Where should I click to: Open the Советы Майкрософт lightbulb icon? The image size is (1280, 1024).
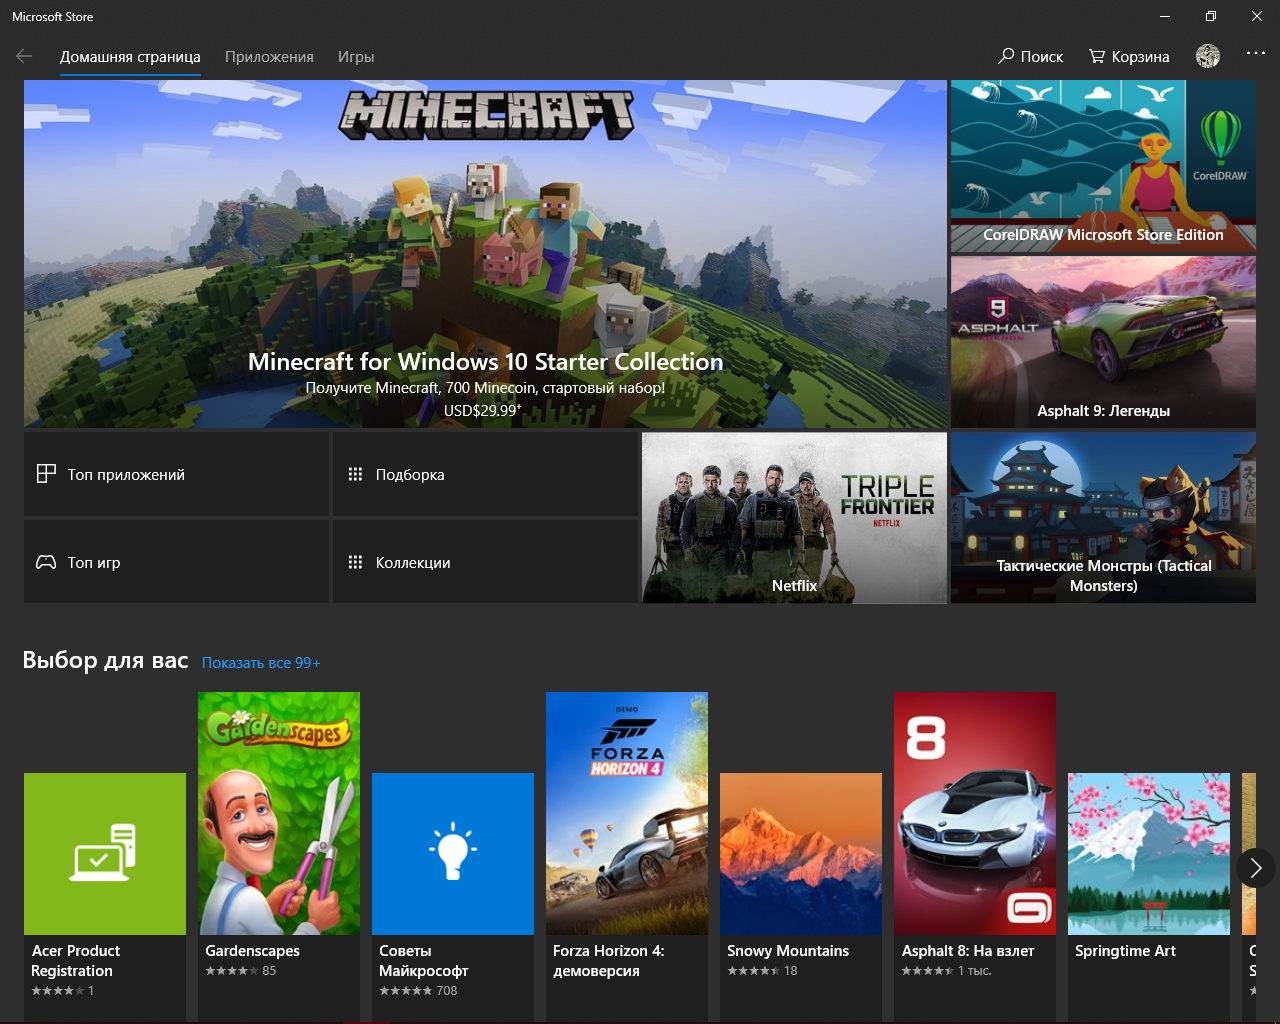click(453, 854)
